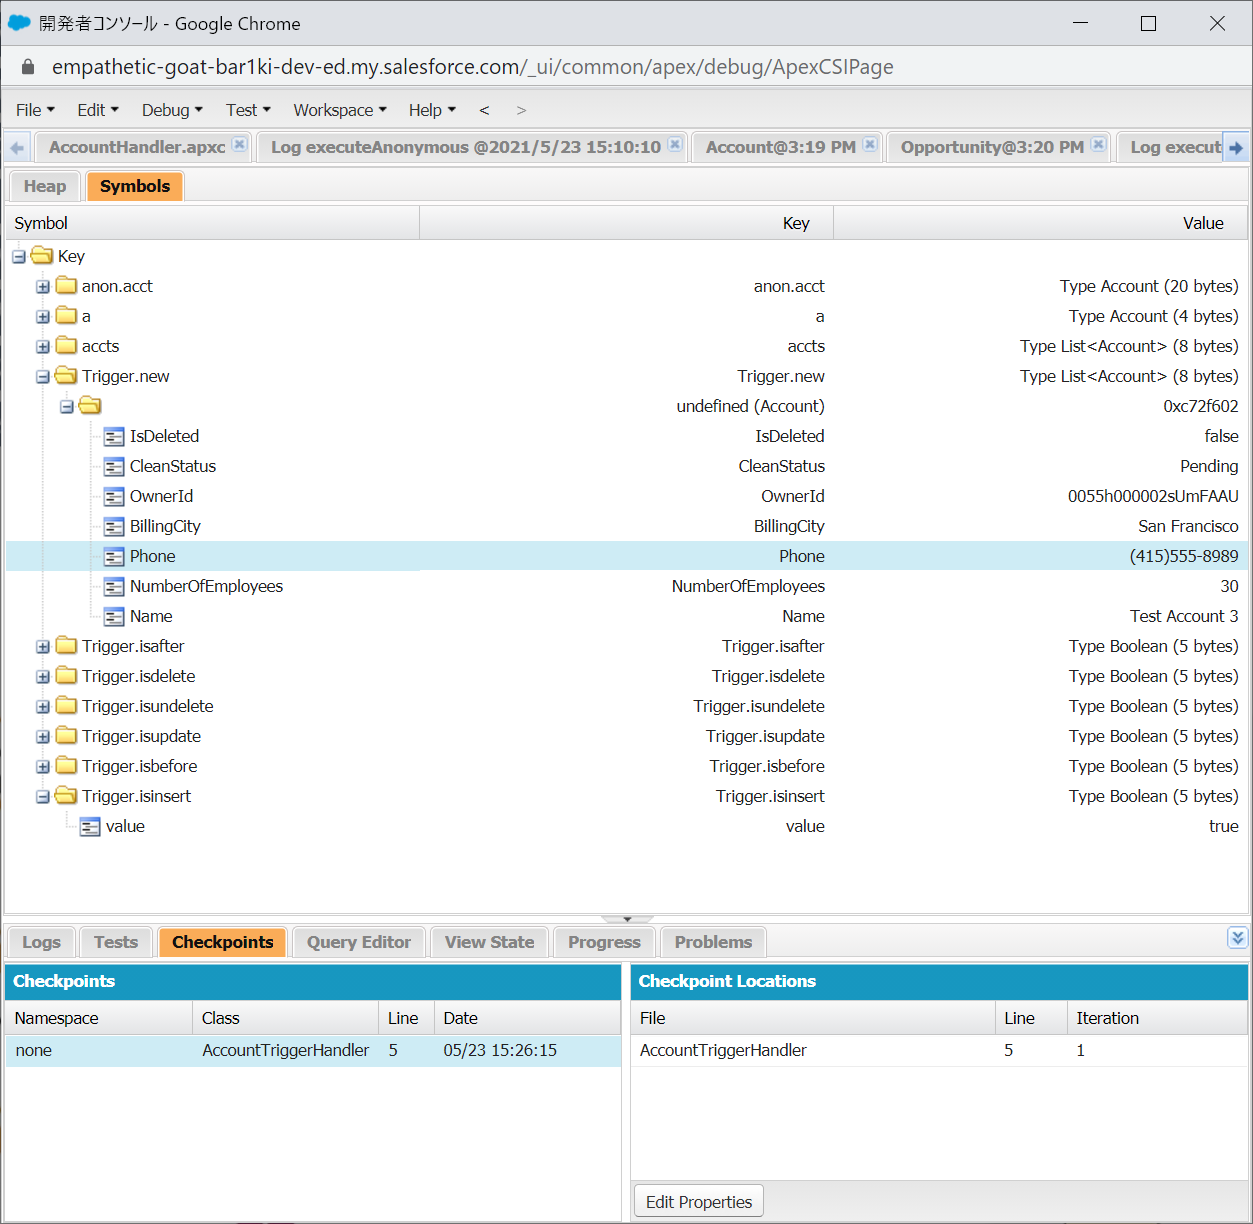Click the IsDeleted field icon
This screenshot has height=1224, width=1253.
point(114,437)
